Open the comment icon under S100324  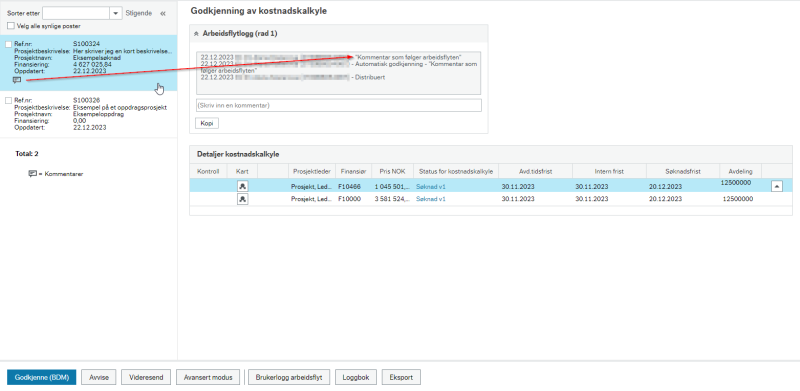[17, 80]
